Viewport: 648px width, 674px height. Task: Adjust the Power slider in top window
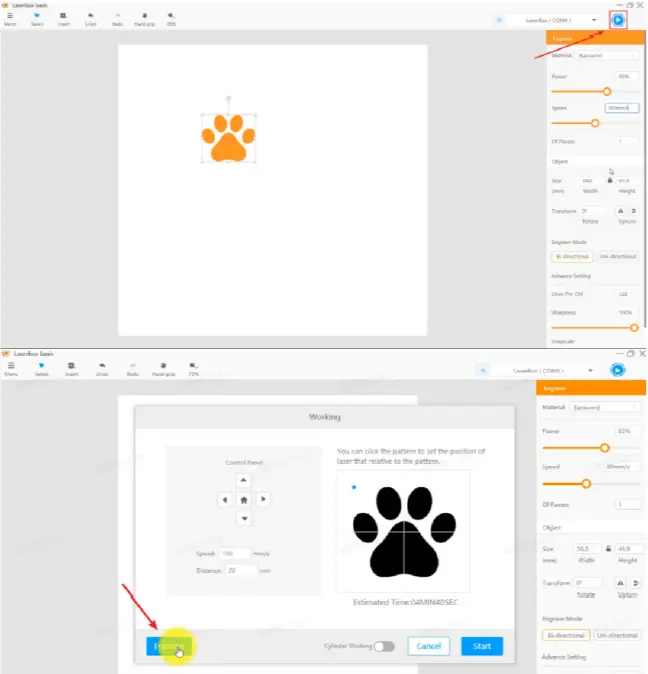[607, 92]
